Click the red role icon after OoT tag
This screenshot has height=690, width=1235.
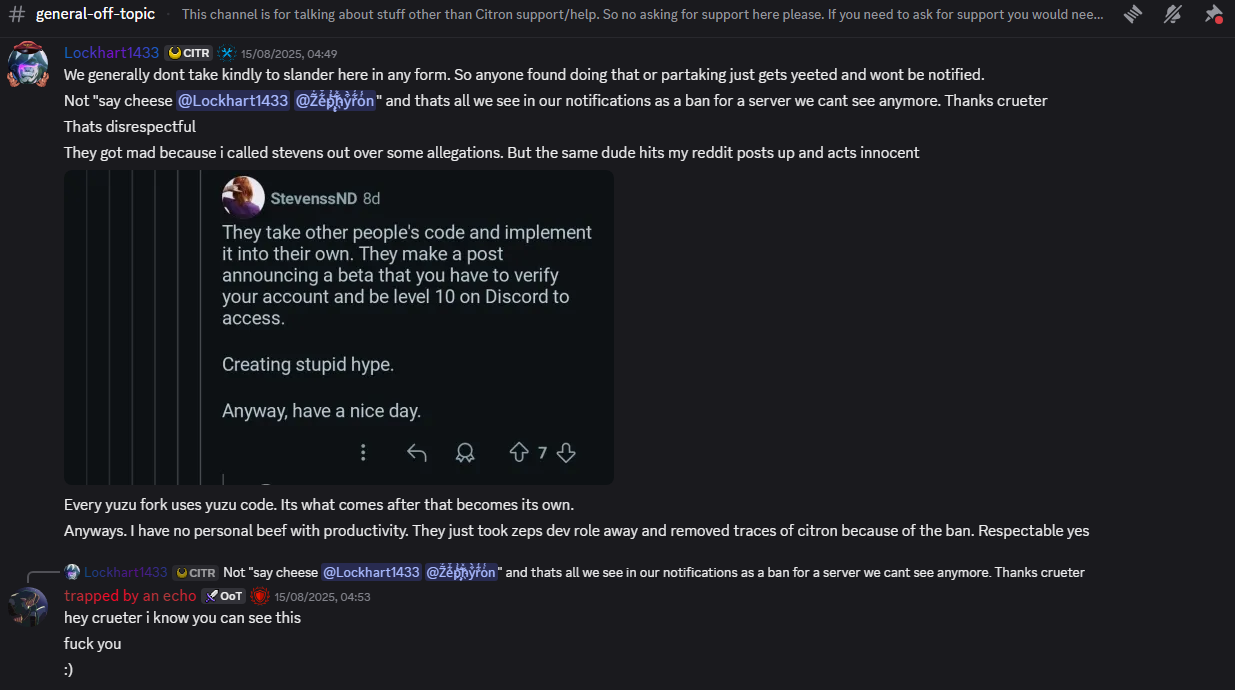(260, 596)
